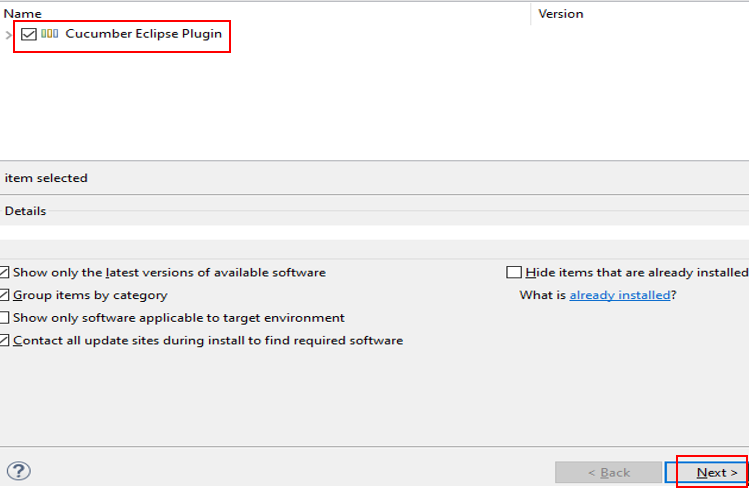The width and height of the screenshot is (751, 491).
Task: Open the already installed link
Action: click(620, 295)
